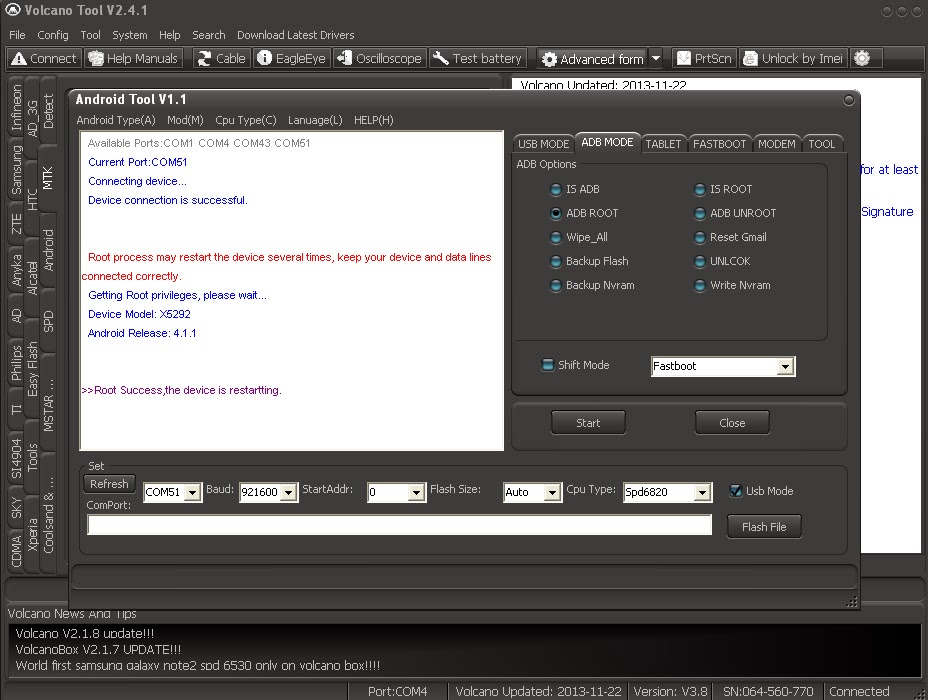Click 'Root Success' line in the log

(x=181, y=390)
